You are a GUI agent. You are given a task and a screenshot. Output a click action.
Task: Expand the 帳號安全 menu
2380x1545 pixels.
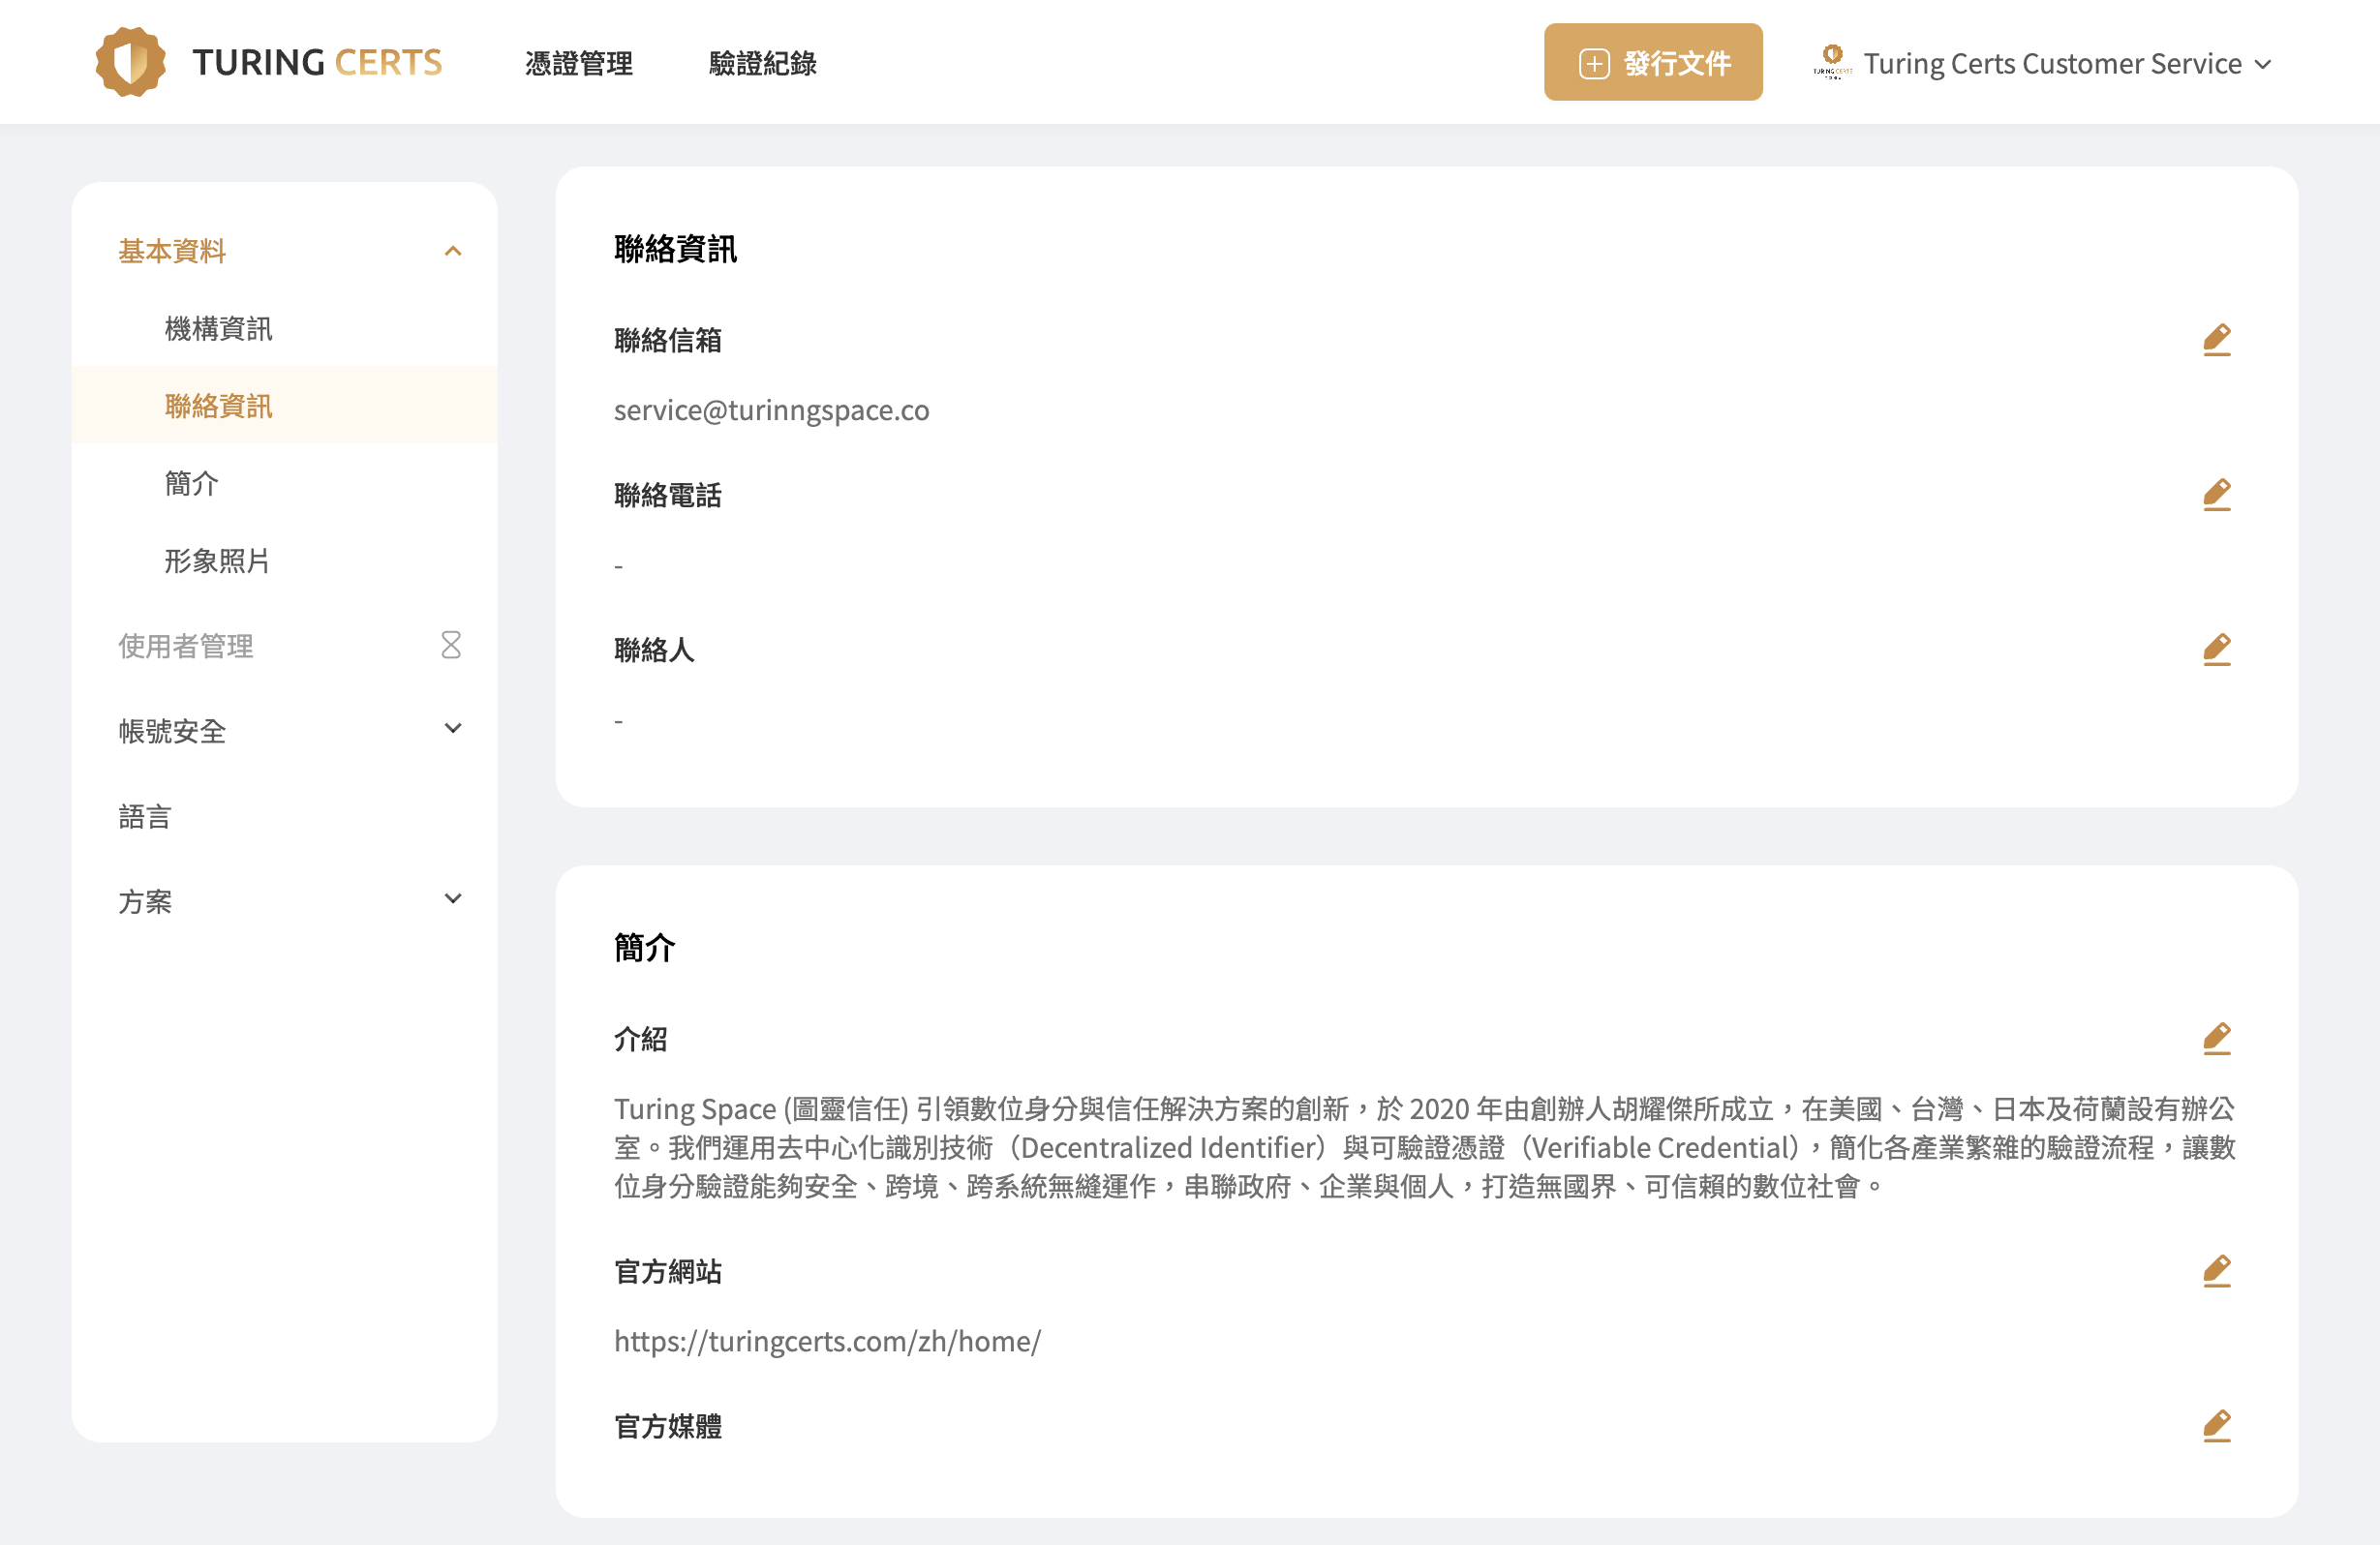click(452, 729)
